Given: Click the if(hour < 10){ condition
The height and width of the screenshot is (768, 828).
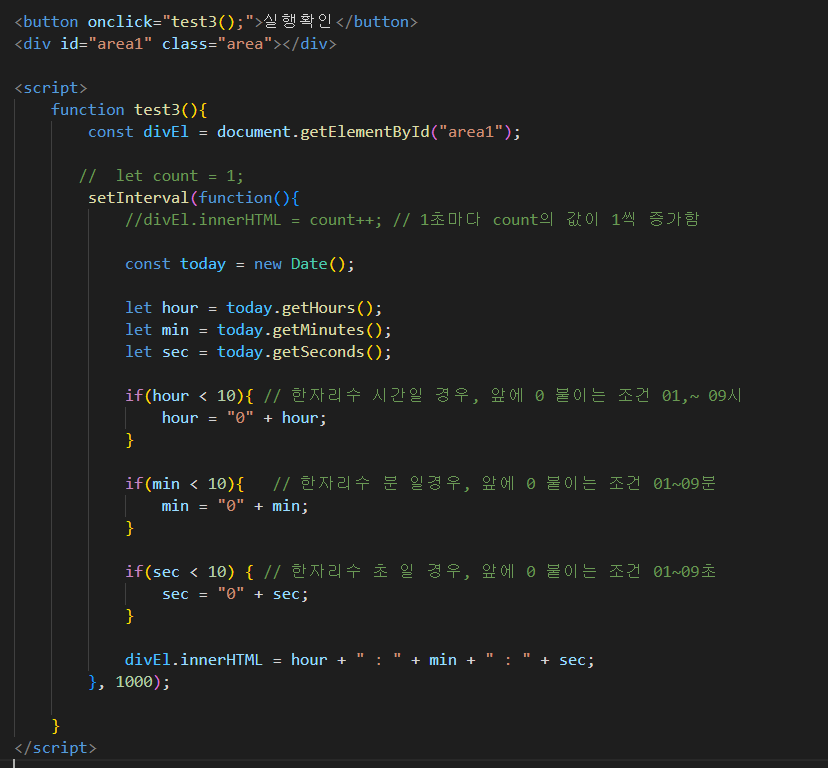Looking at the screenshot, I should click(190, 396).
